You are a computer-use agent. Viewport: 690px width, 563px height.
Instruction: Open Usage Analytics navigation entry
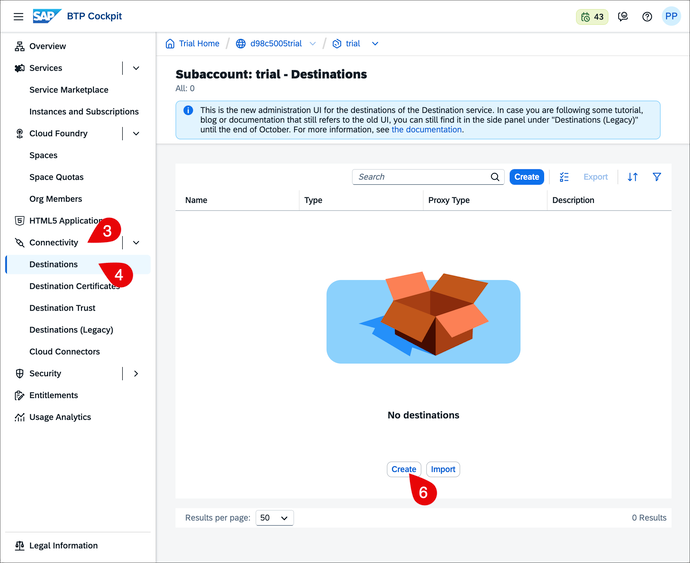click(60, 417)
